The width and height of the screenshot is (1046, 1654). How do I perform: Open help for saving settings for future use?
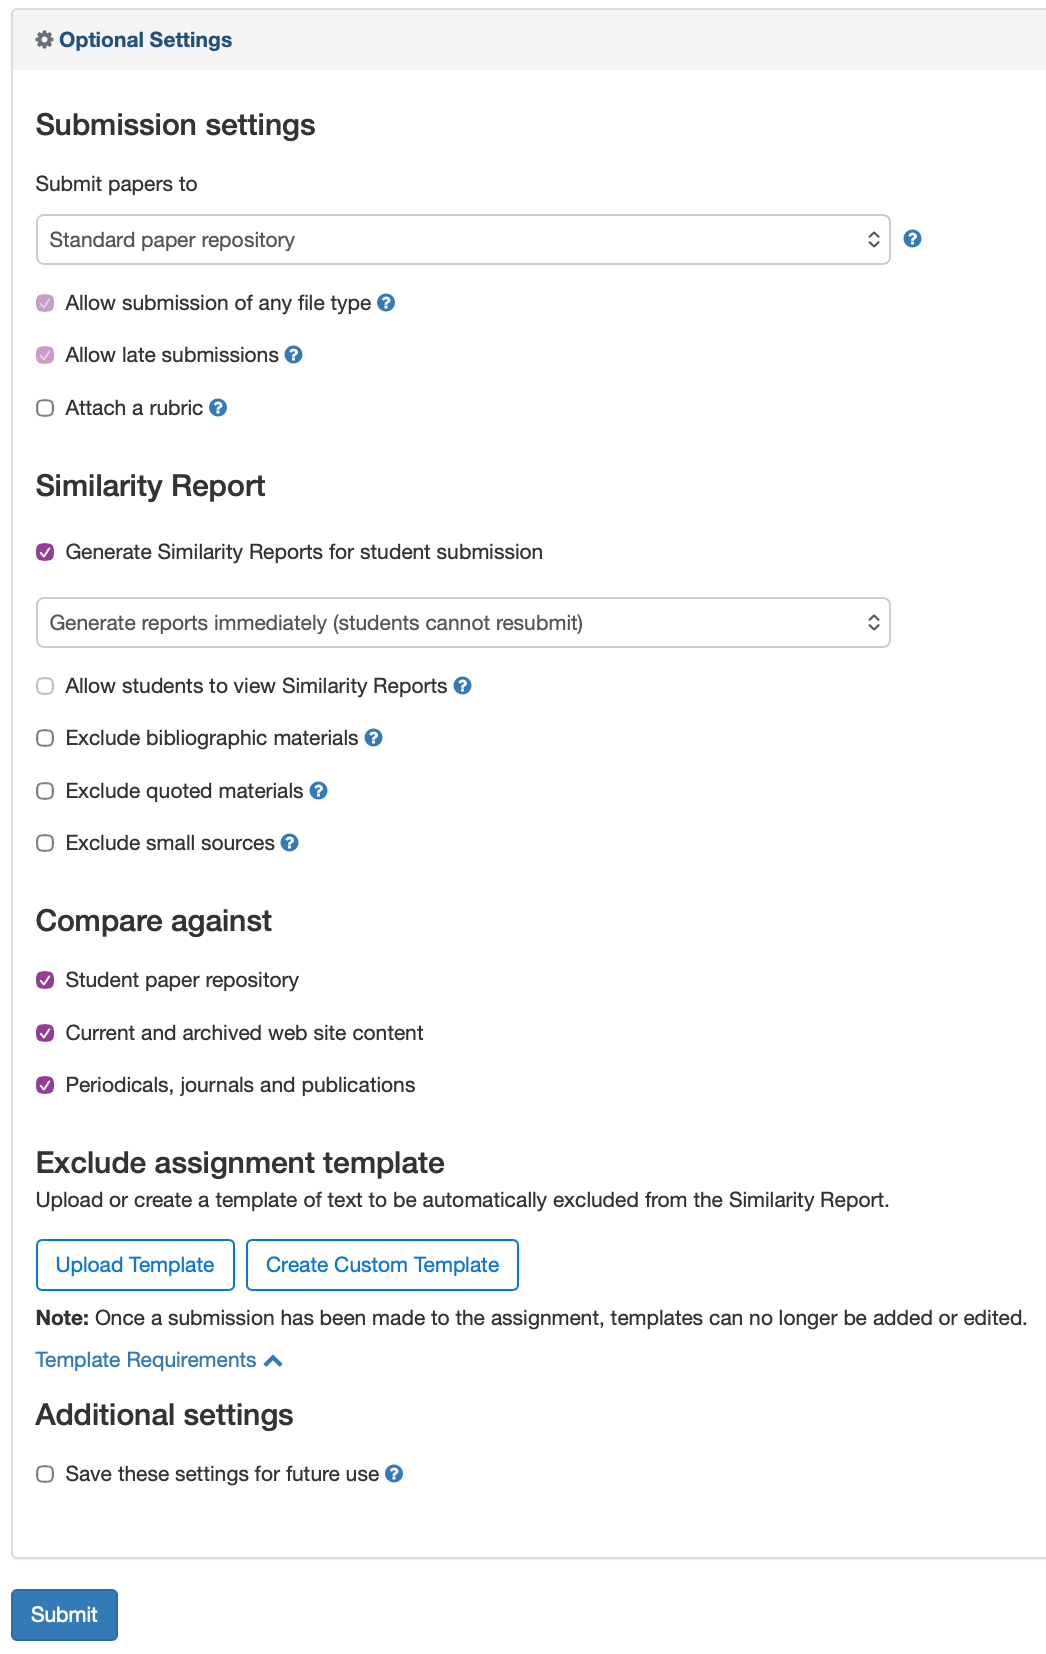click(x=394, y=1473)
